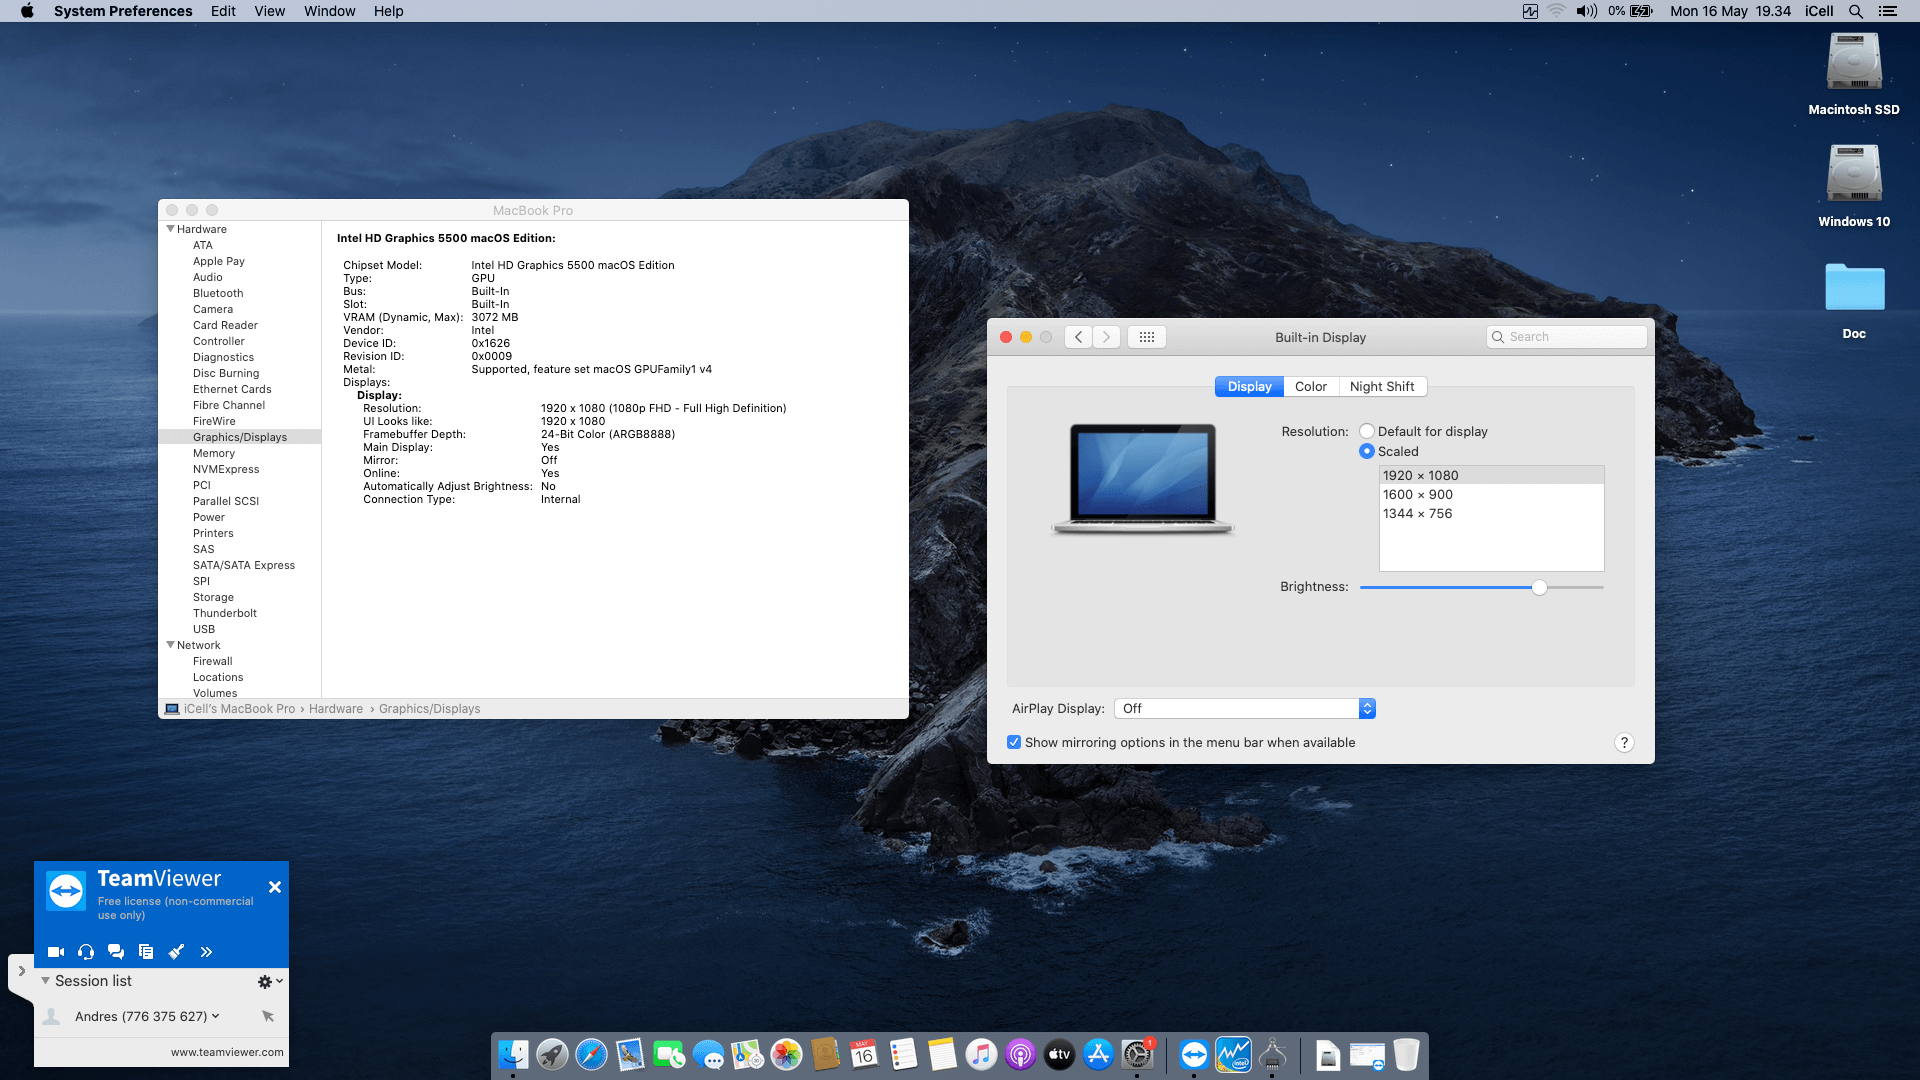Select the Scaled resolution radio button

click(1367, 451)
